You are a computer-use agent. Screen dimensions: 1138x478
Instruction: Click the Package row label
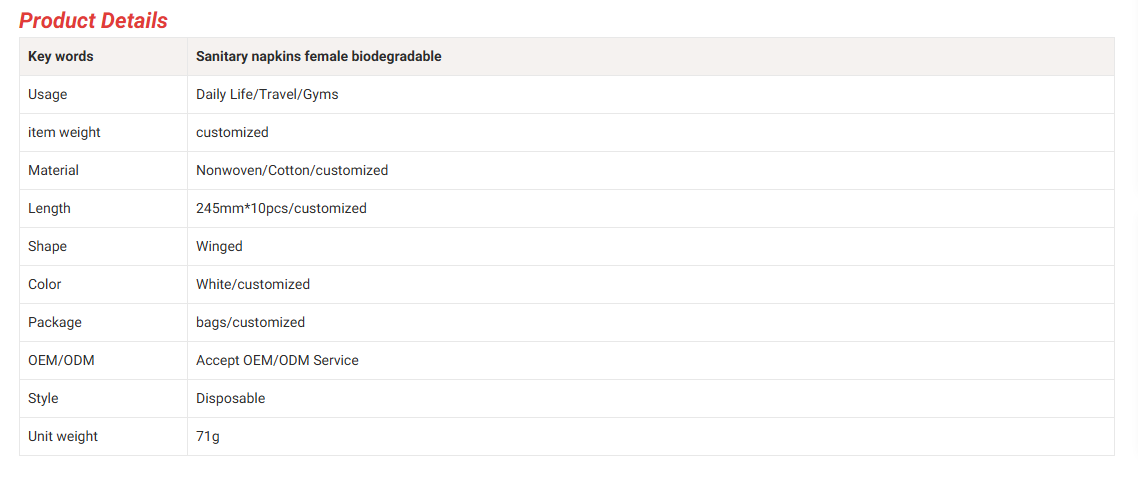click(x=55, y=322)
